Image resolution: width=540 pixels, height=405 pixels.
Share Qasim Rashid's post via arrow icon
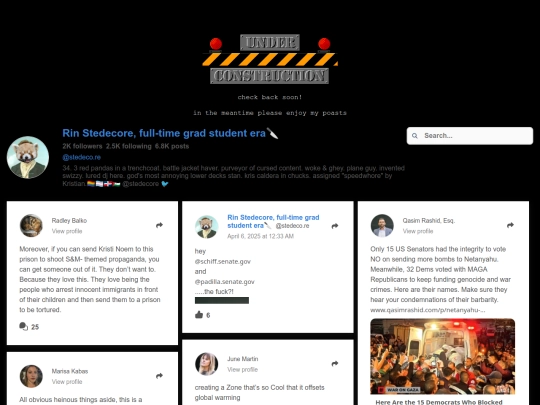point(510,225)
